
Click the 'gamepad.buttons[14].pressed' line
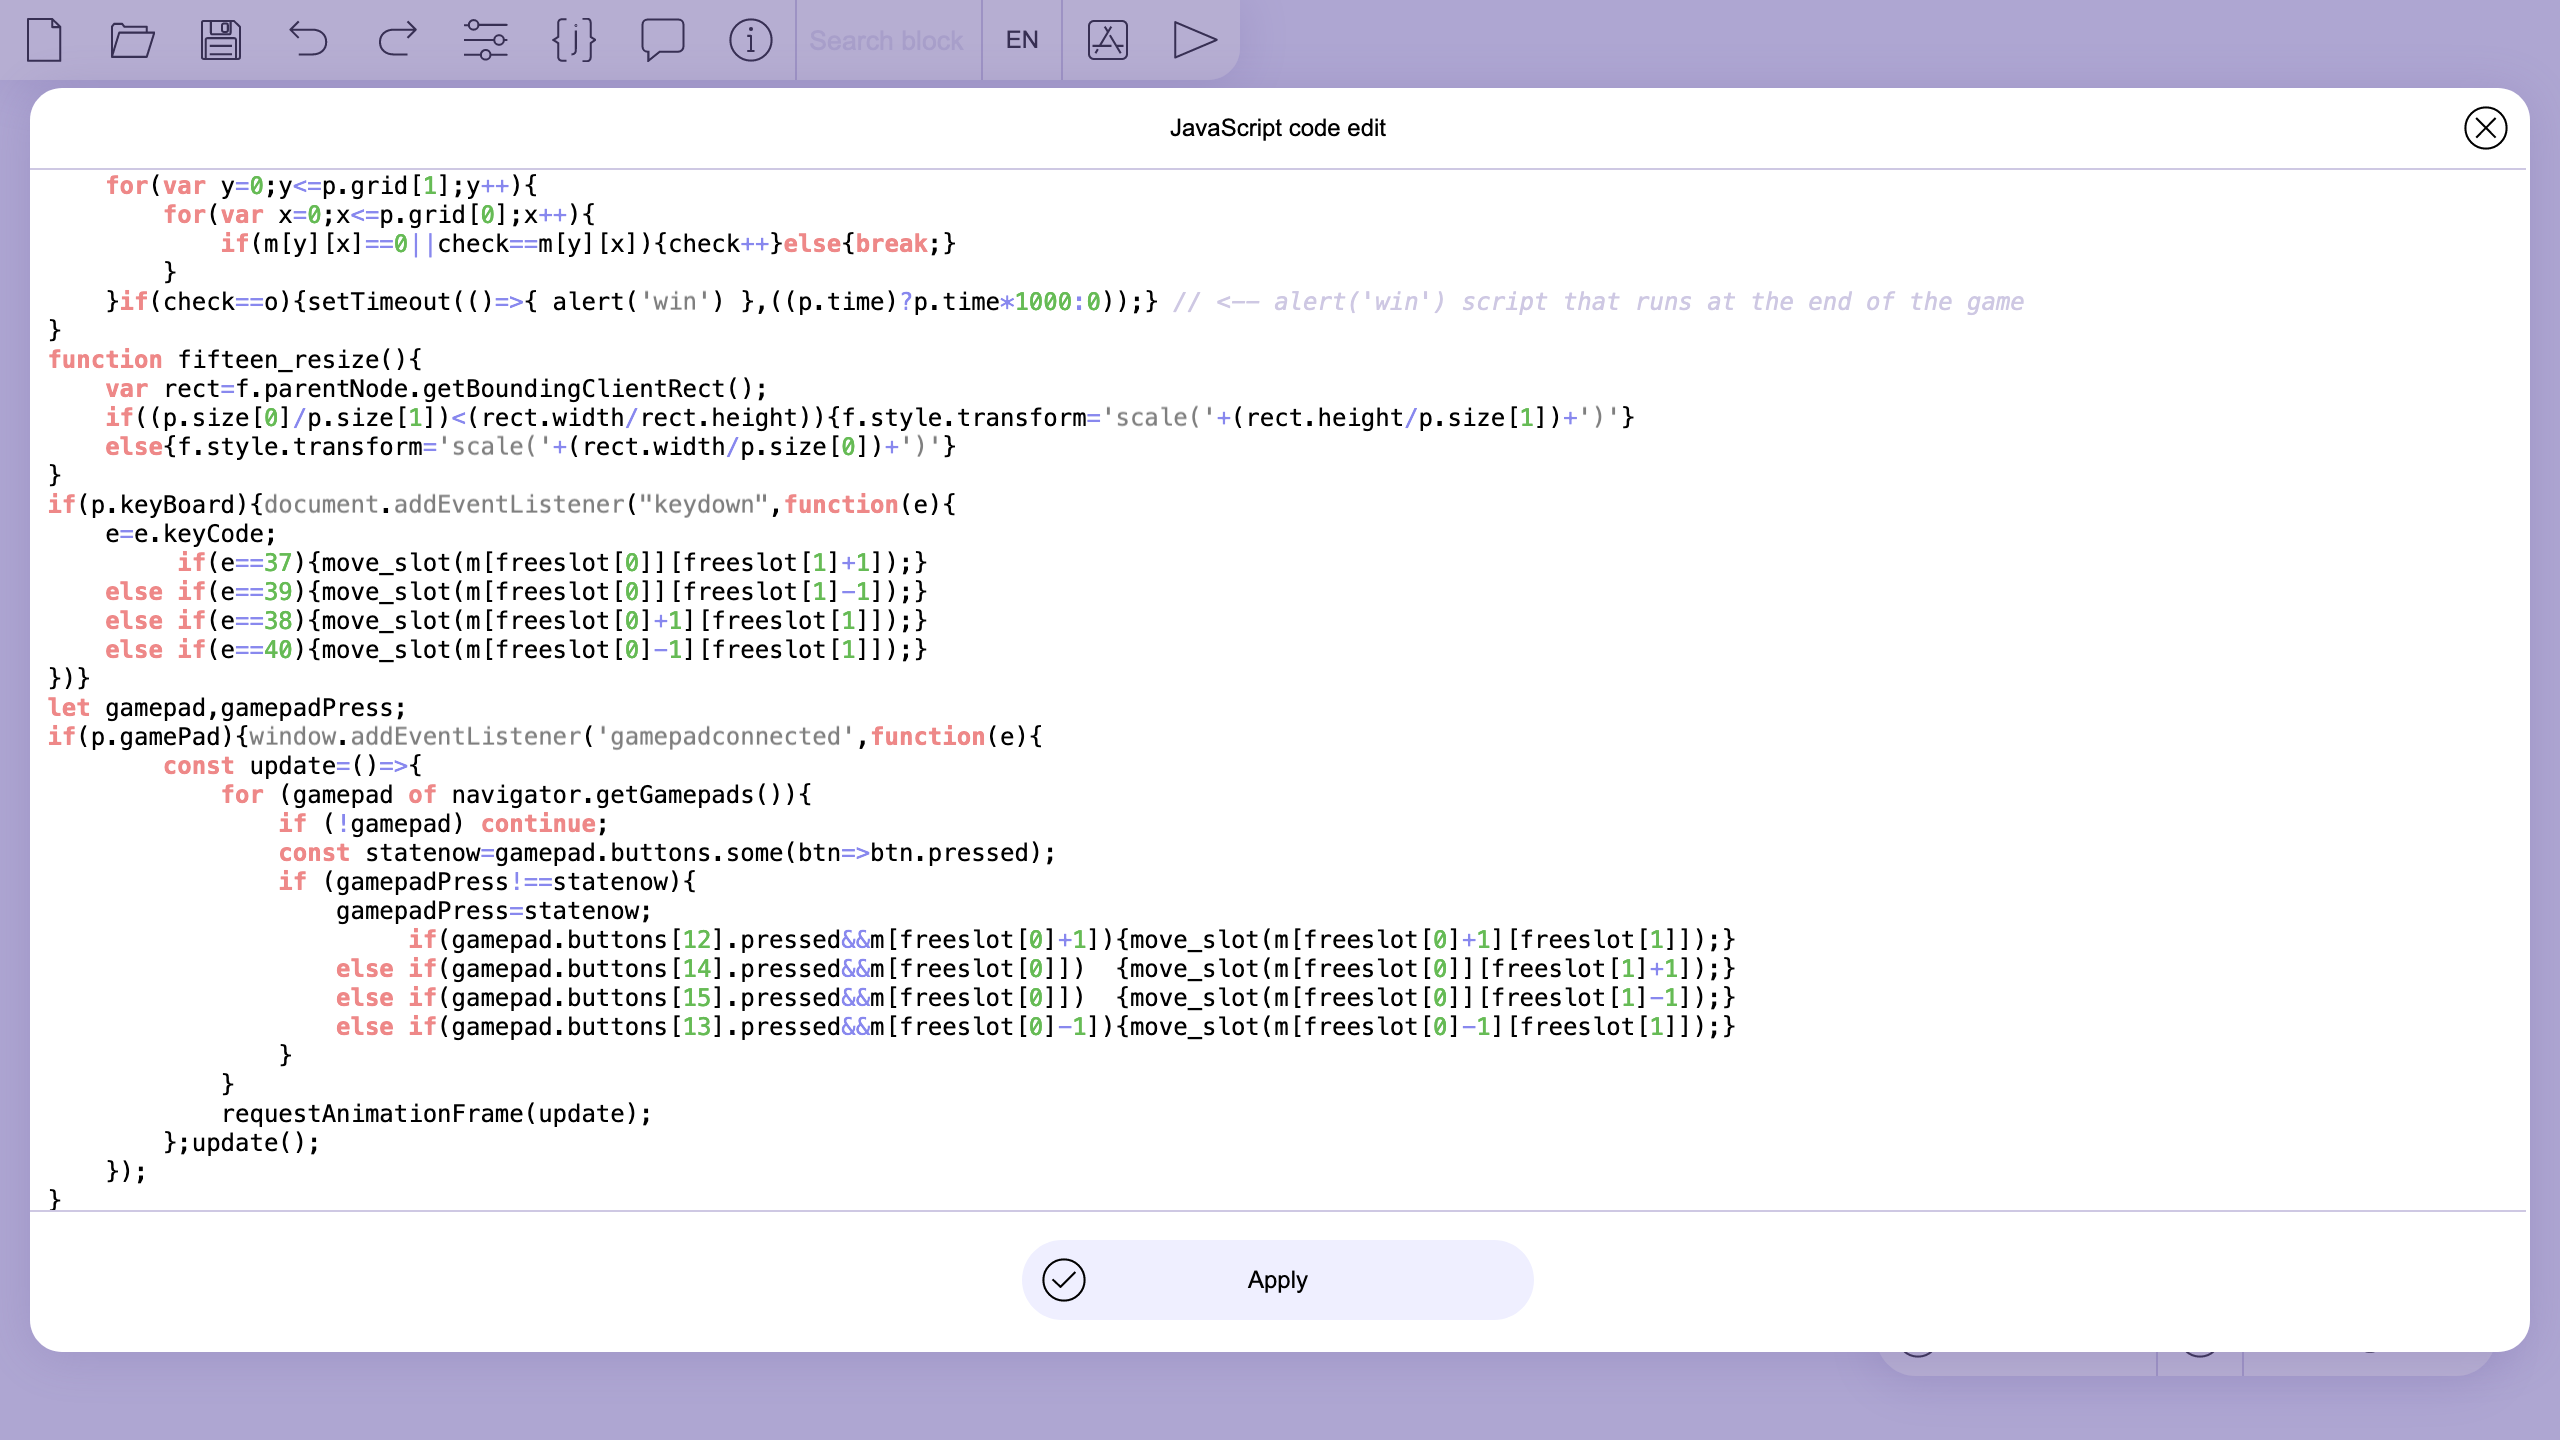[1035, 969]
